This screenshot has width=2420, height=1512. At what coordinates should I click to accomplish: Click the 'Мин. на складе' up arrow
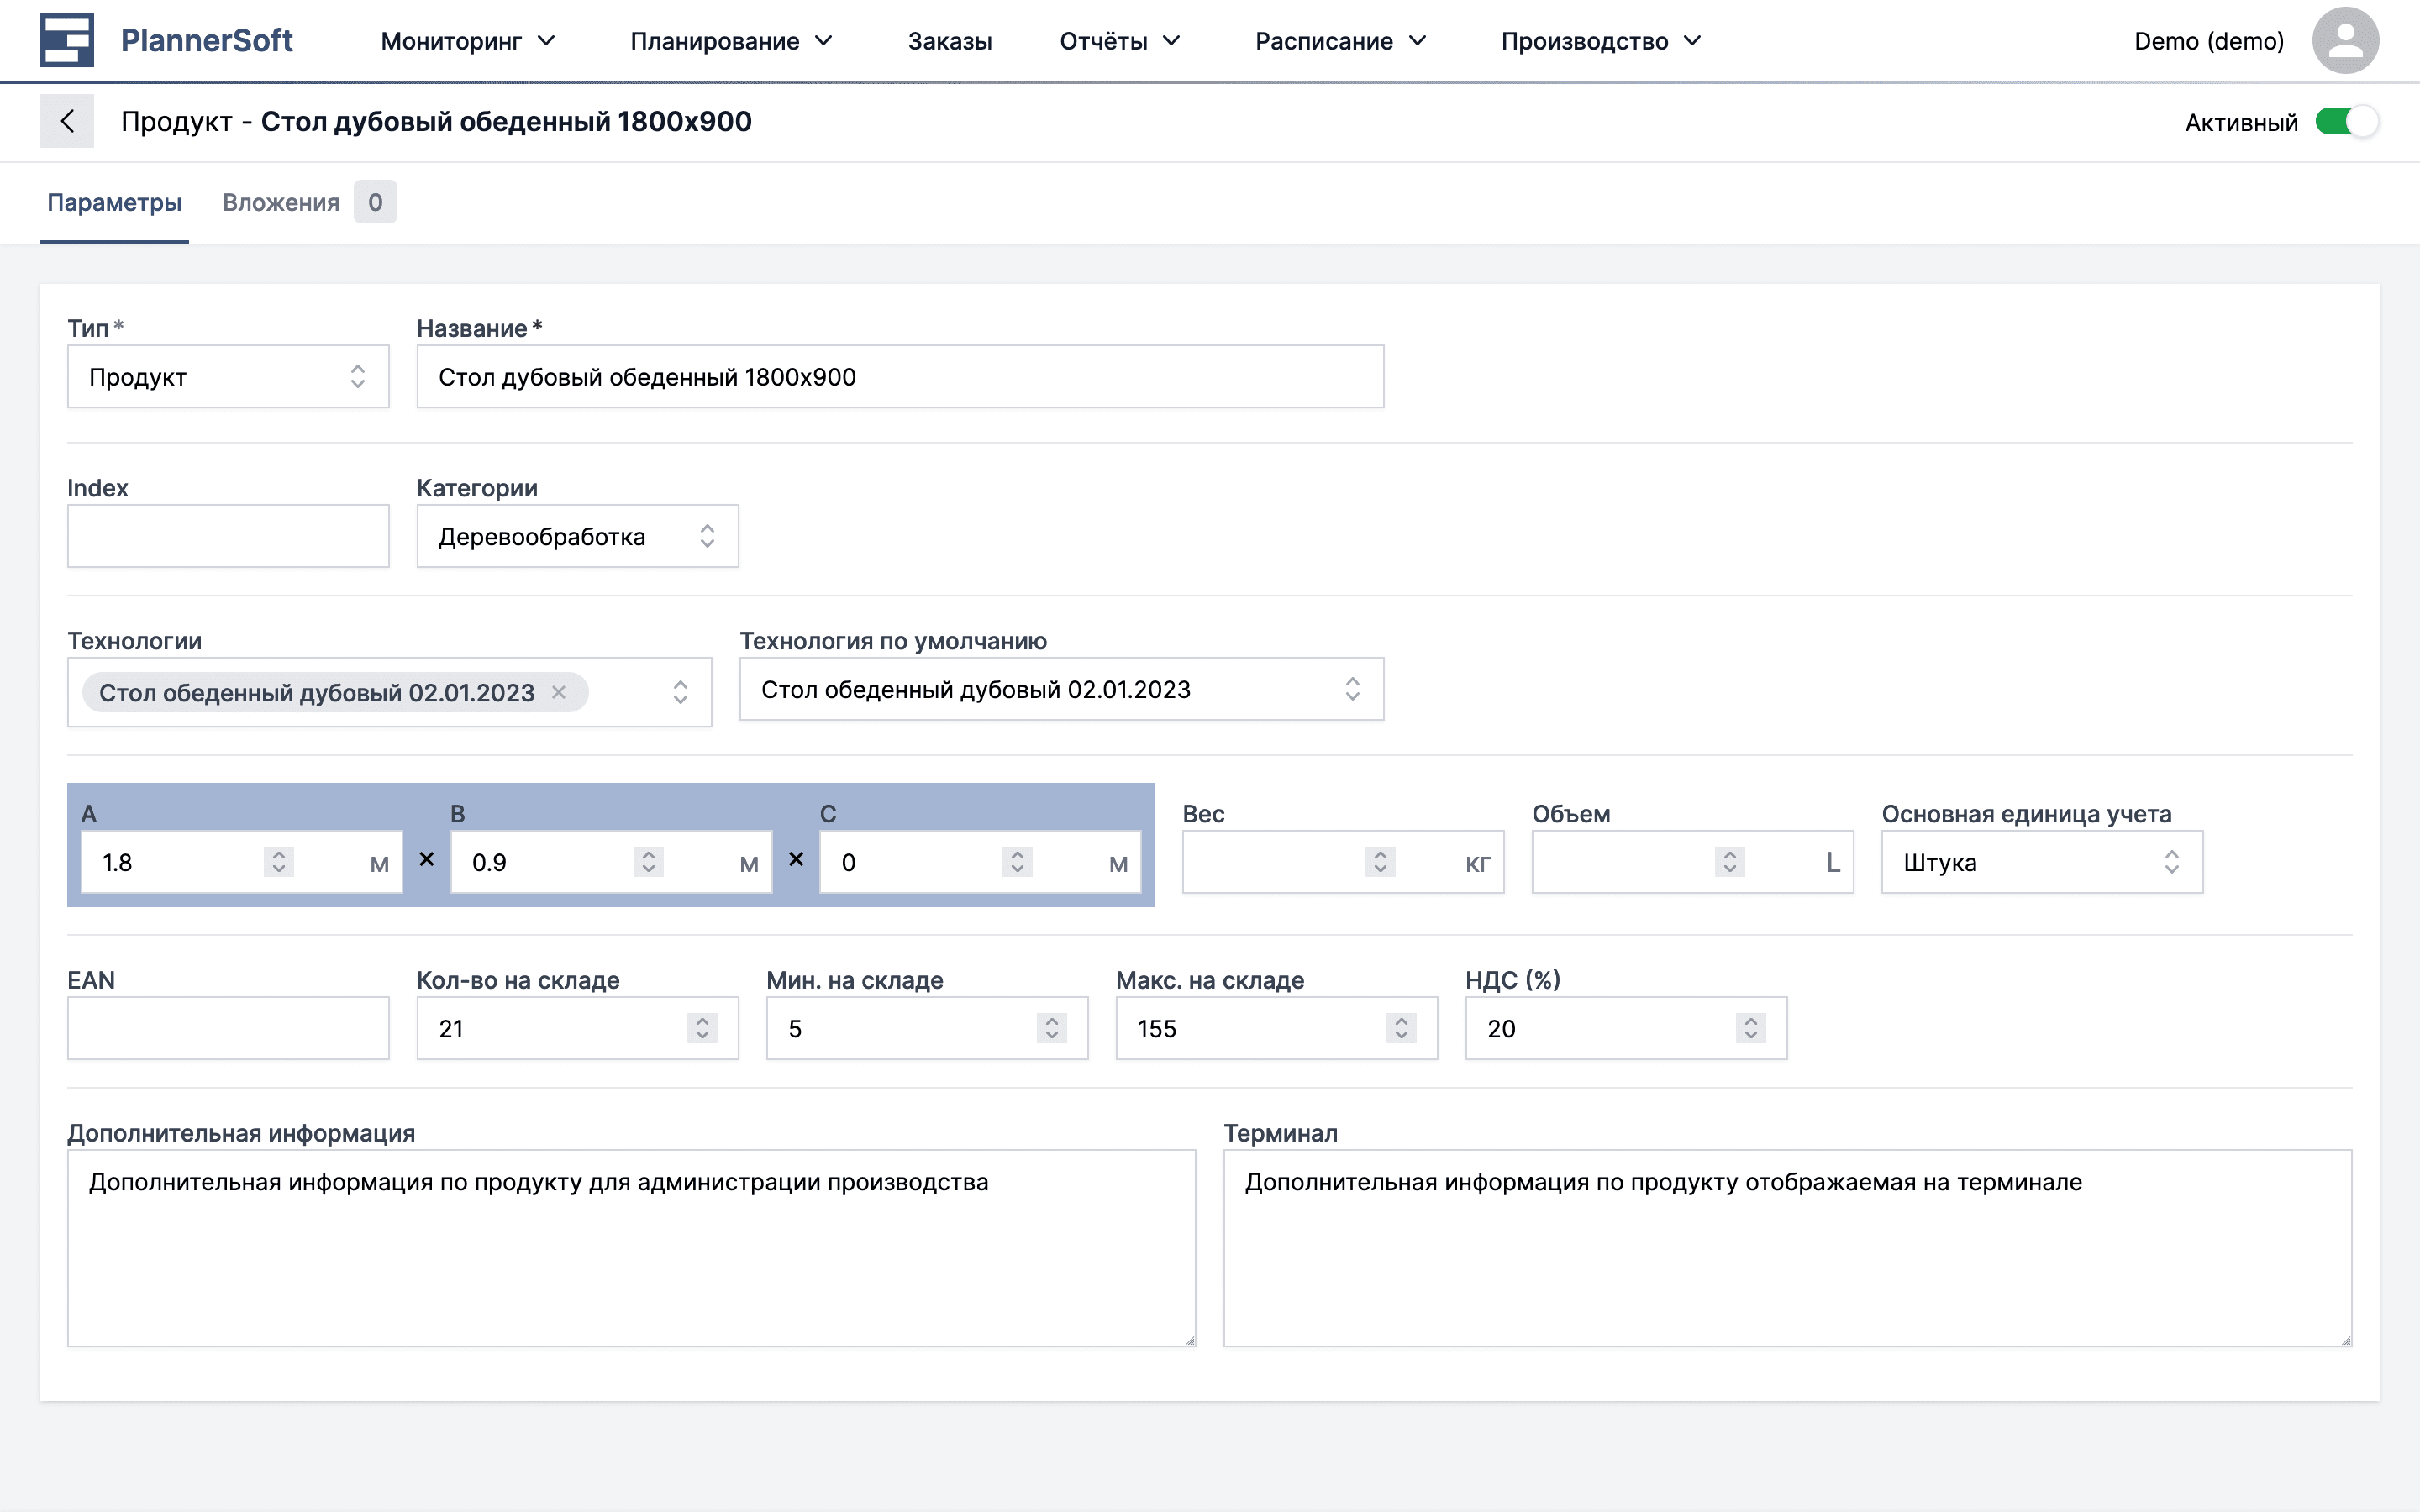point(1052,1021)
